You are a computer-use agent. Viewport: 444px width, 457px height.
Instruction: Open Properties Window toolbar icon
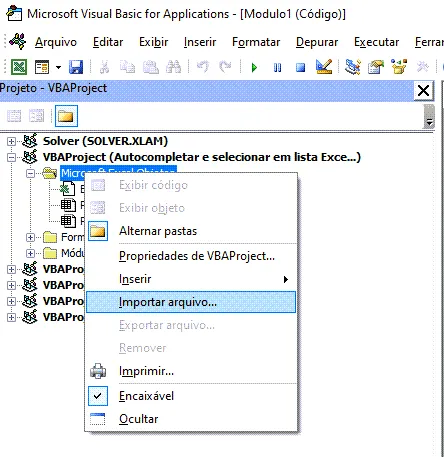[376, 67]
